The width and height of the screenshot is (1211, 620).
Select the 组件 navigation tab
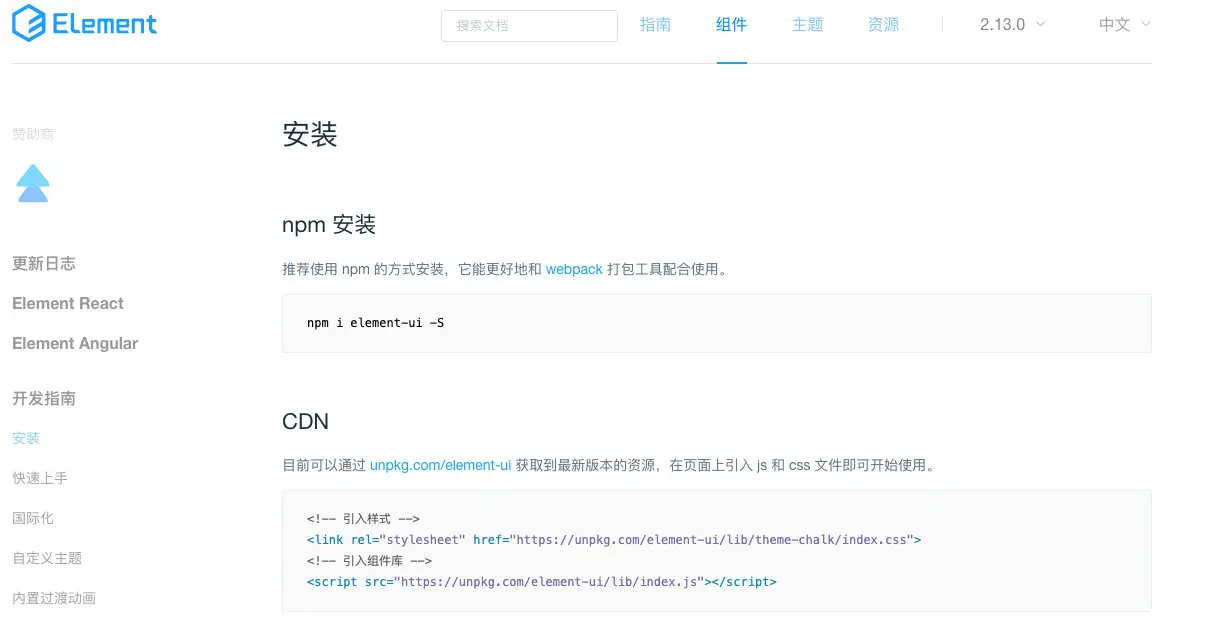pos(732,25)
